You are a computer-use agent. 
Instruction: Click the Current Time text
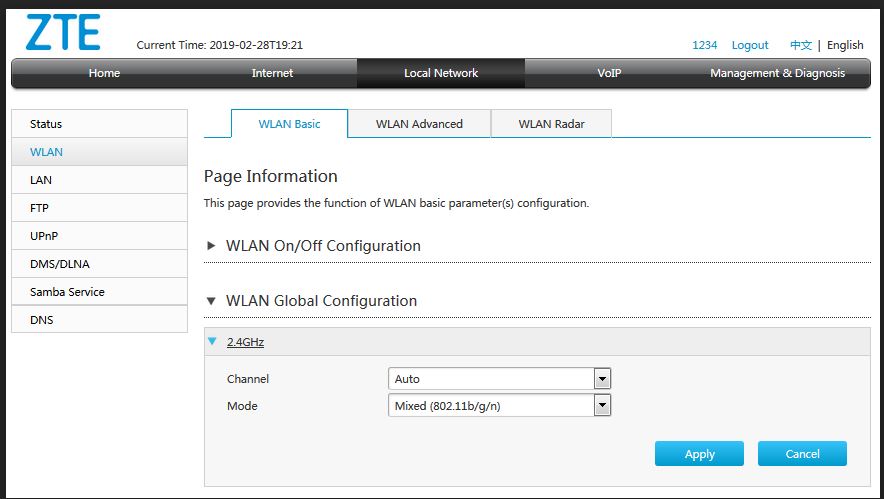pos(219,45)
